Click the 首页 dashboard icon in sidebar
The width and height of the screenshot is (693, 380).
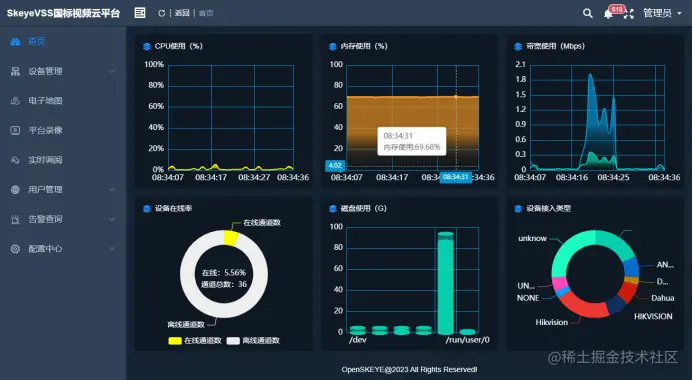click(x=15, y=42)
